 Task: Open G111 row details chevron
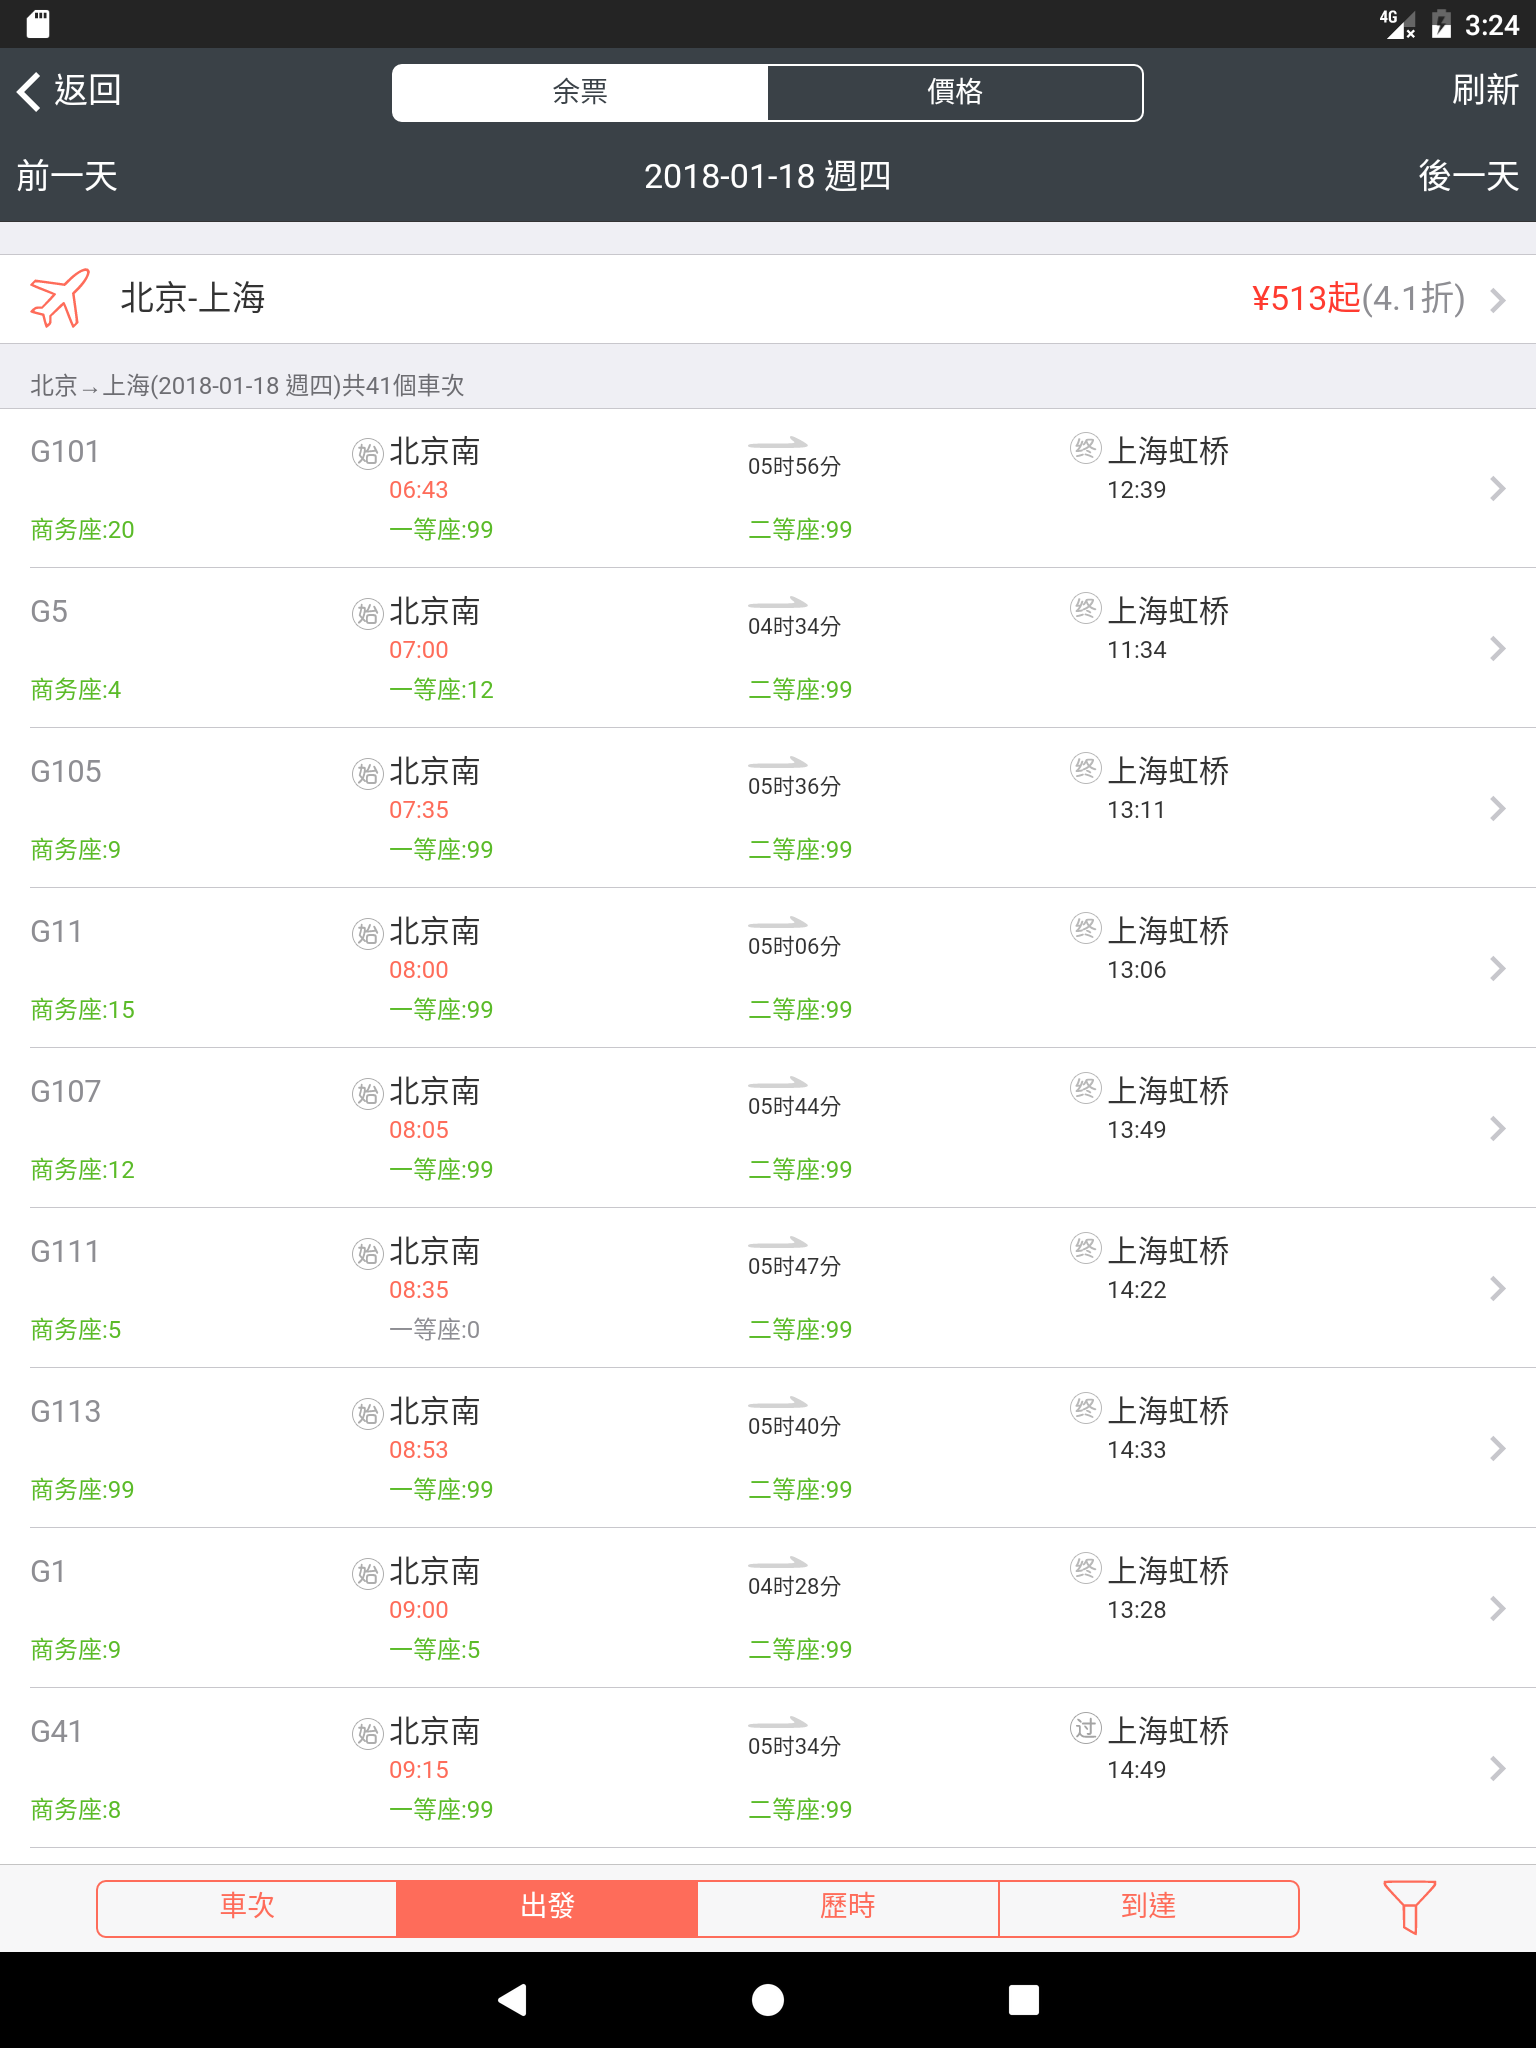[1497, 1288]
